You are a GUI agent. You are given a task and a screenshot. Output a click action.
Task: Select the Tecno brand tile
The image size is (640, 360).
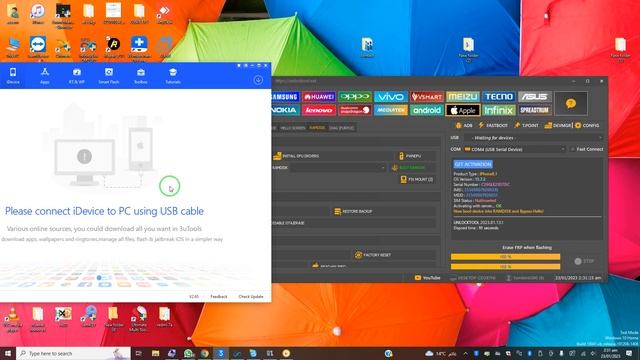point(499,97)
